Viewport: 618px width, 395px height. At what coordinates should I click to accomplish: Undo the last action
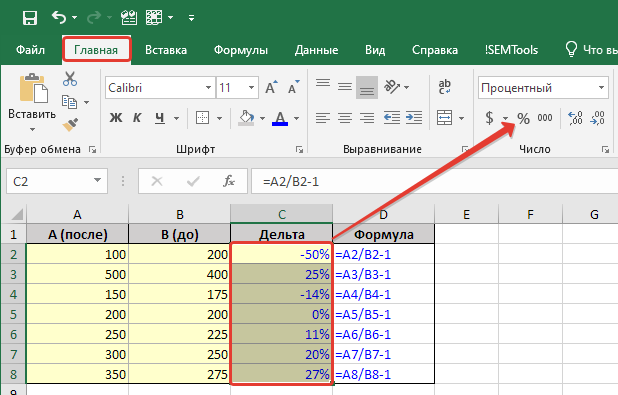(59, 17)
